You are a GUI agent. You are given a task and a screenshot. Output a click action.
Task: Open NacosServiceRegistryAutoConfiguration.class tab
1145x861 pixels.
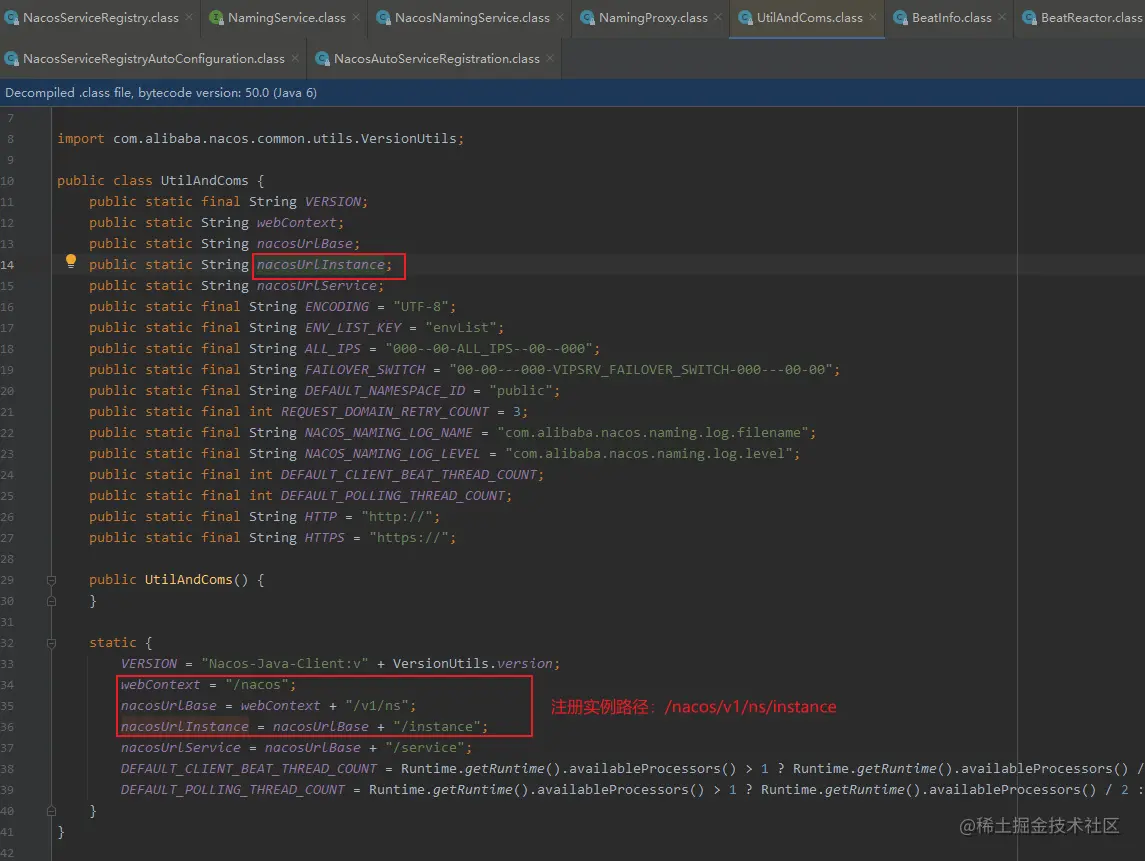153,58
